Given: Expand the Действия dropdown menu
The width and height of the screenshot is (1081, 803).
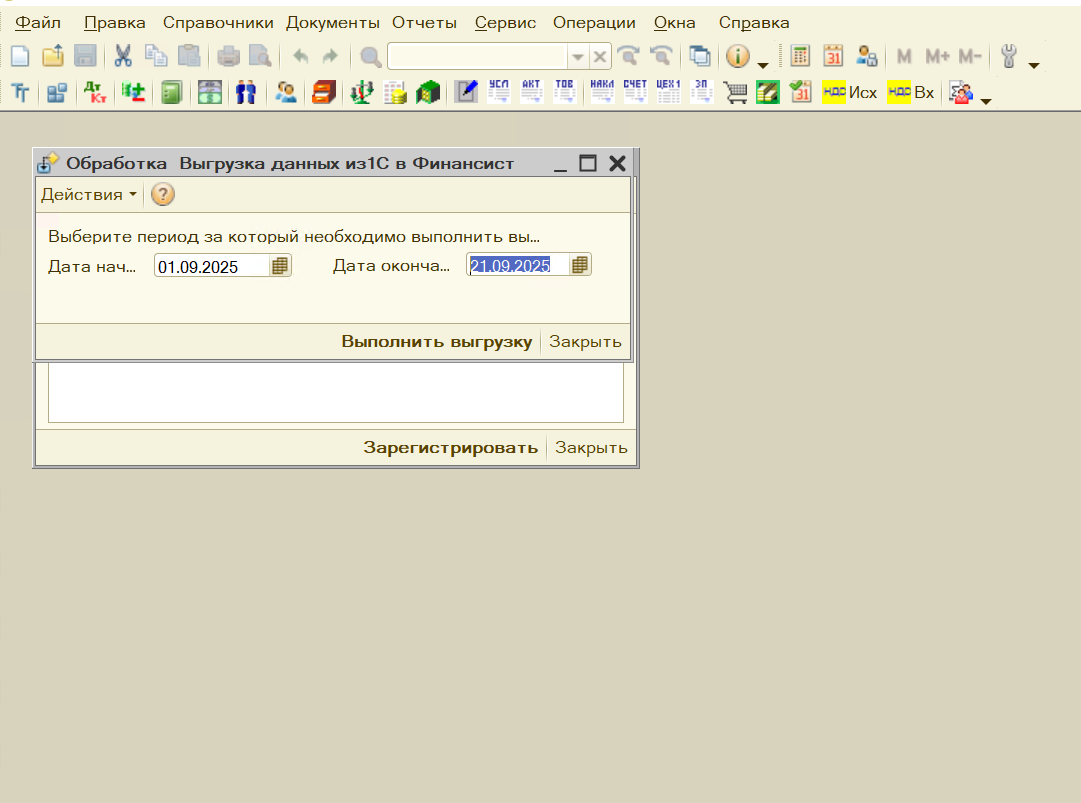Looking at the screenshot, I should tap(88, 195).
